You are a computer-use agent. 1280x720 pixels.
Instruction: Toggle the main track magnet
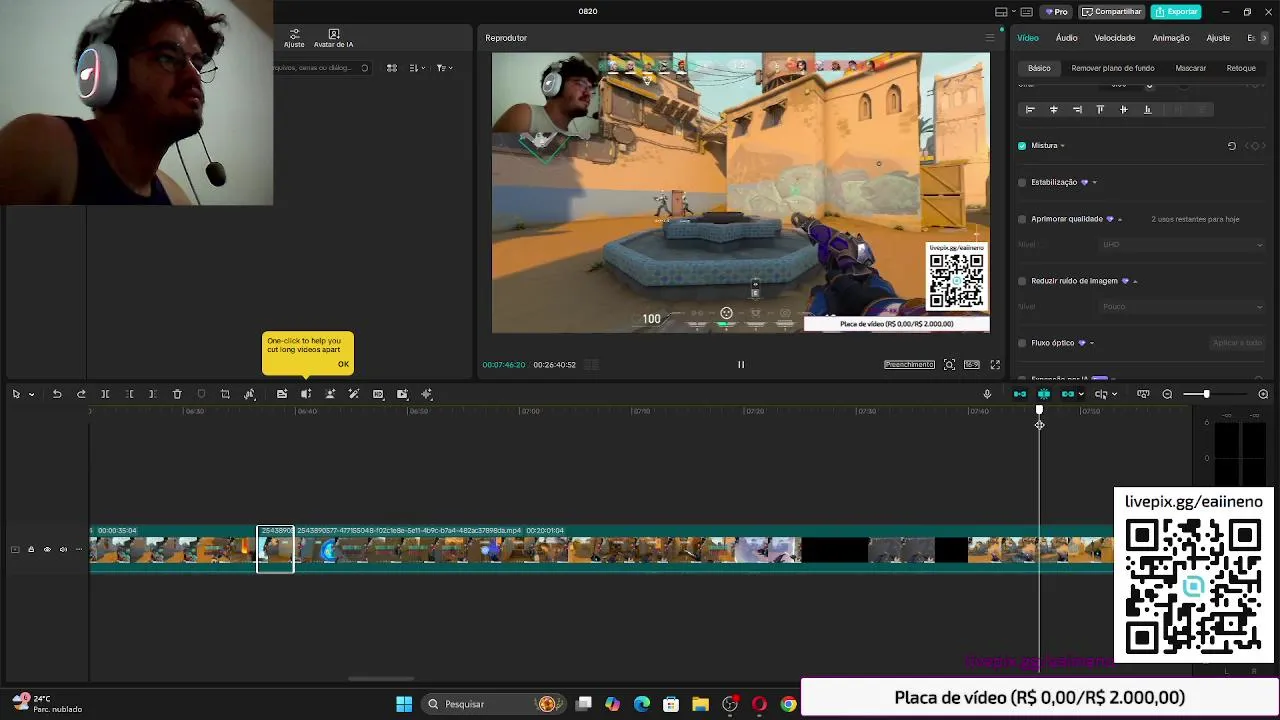click(x=1020, y=394)
